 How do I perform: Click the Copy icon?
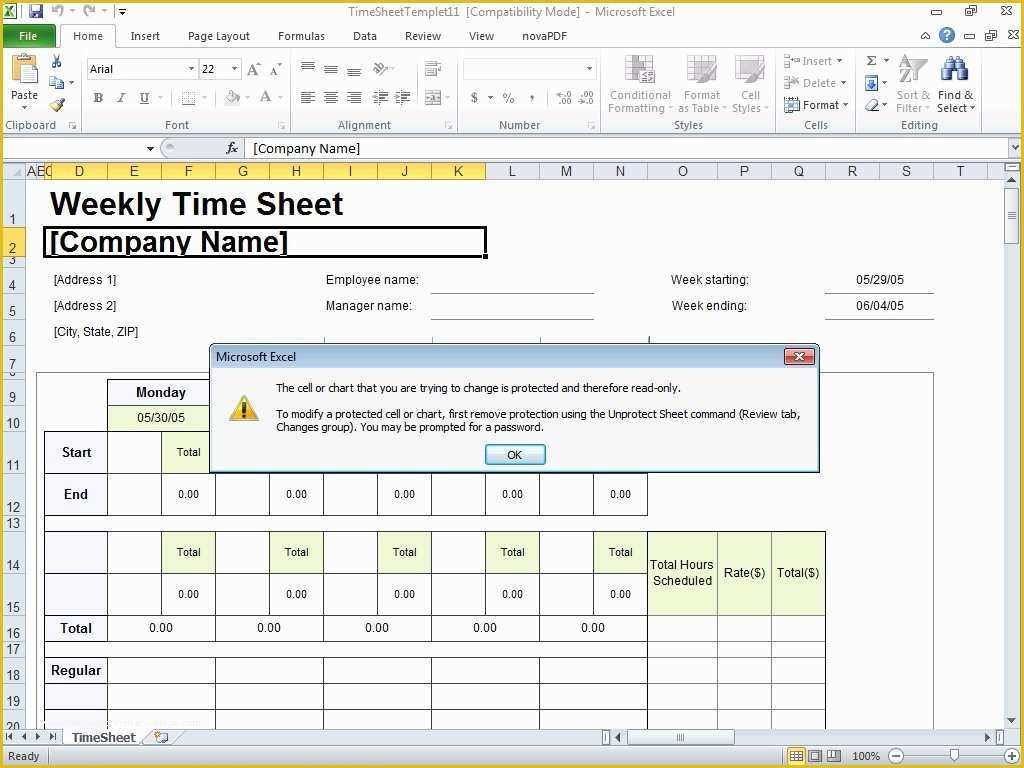pos(57,82)
